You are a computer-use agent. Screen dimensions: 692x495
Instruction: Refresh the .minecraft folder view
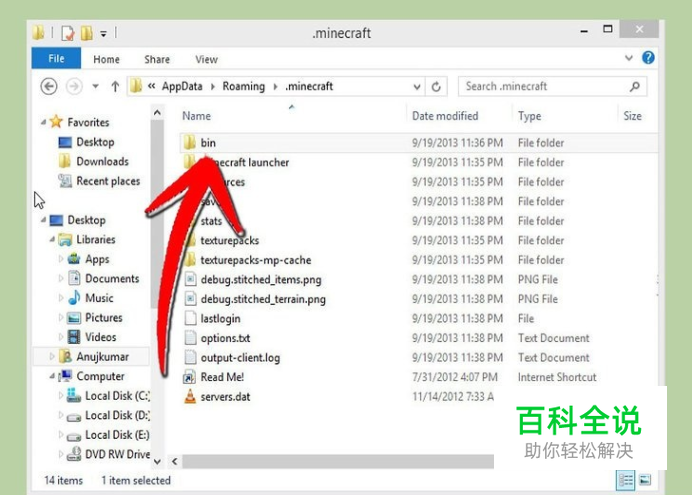pos(436,87)
